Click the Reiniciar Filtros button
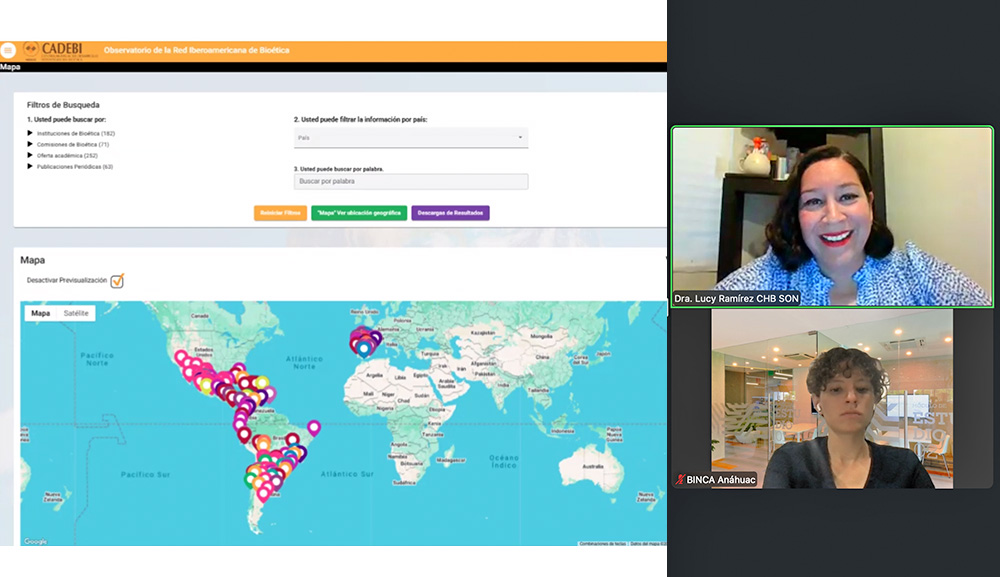The width and height of the screenshot is (1000, 577). click(280, 213)
